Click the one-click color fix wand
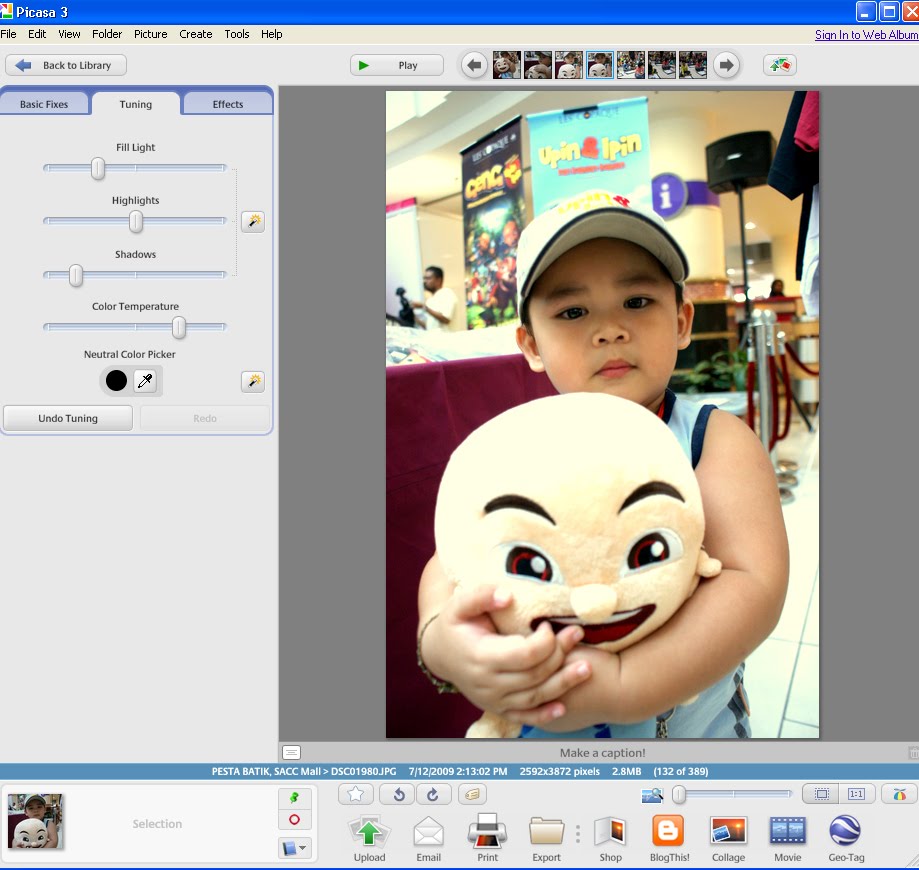Image resolution: width=919 pixels, height=870 pixels. pos(253,381)
